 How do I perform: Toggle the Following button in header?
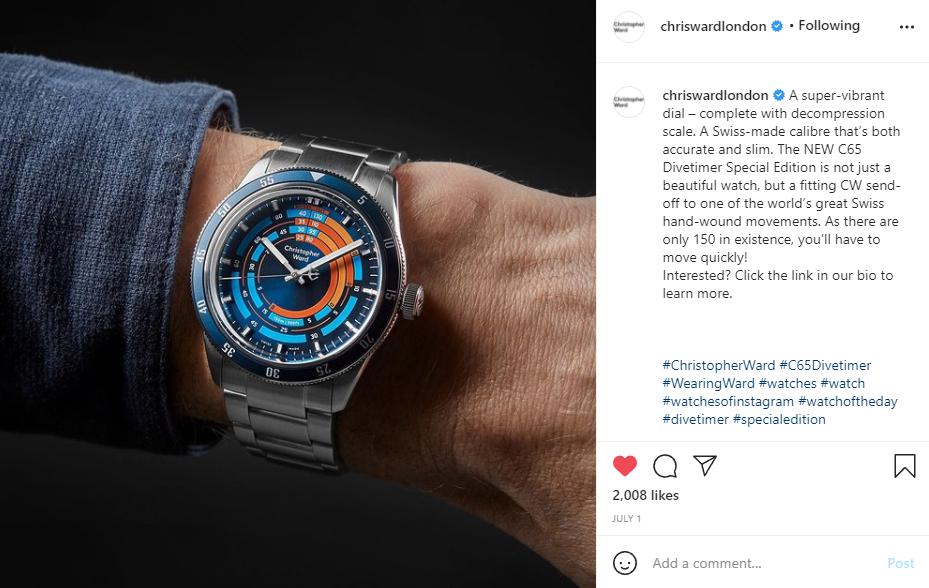pos(829,25)
